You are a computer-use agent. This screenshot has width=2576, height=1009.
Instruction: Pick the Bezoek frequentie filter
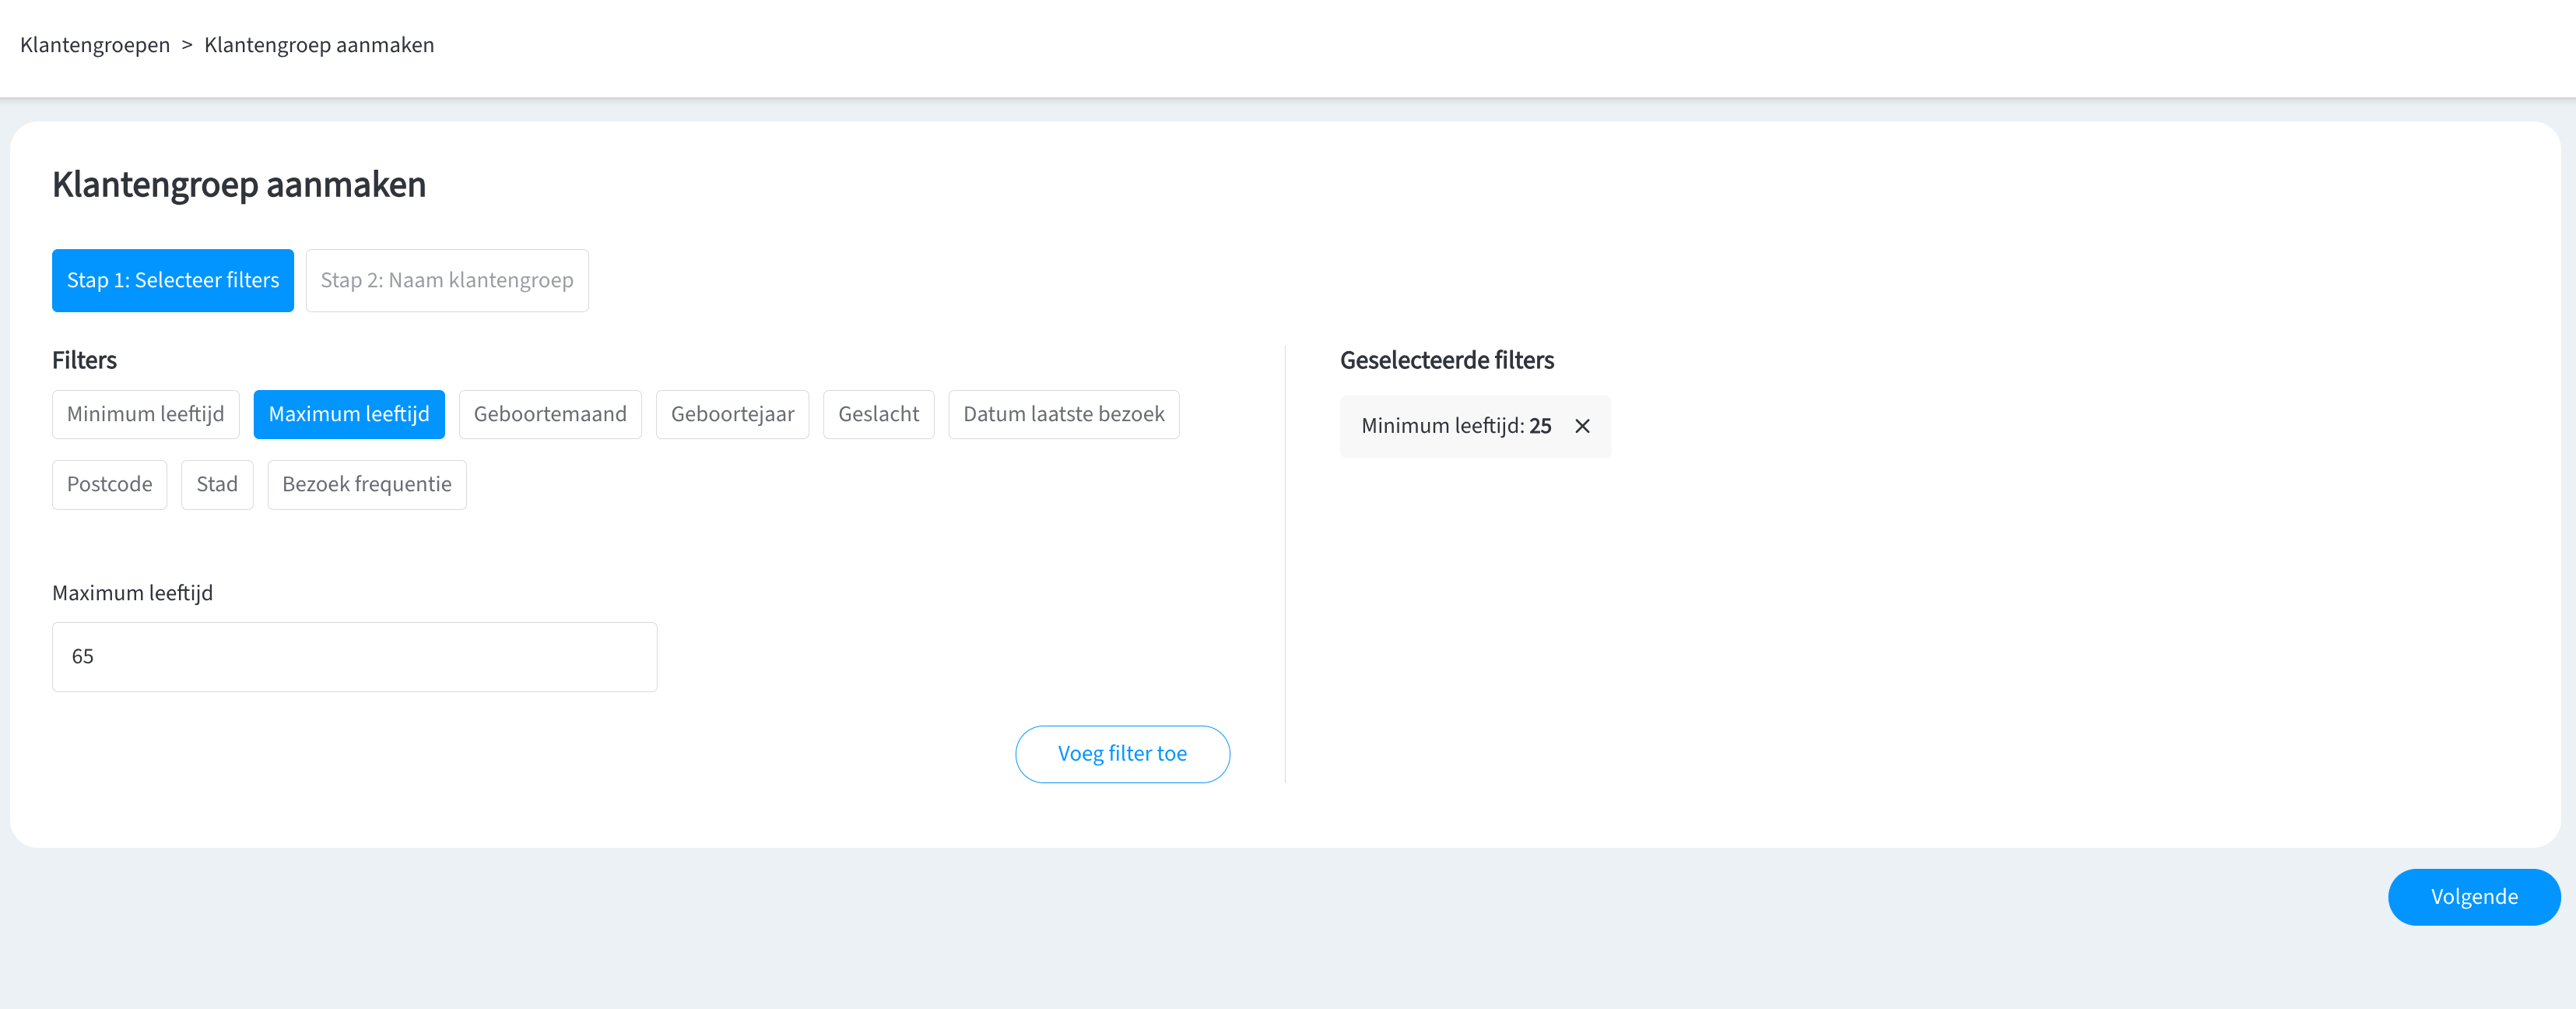(x=367, y=484)
